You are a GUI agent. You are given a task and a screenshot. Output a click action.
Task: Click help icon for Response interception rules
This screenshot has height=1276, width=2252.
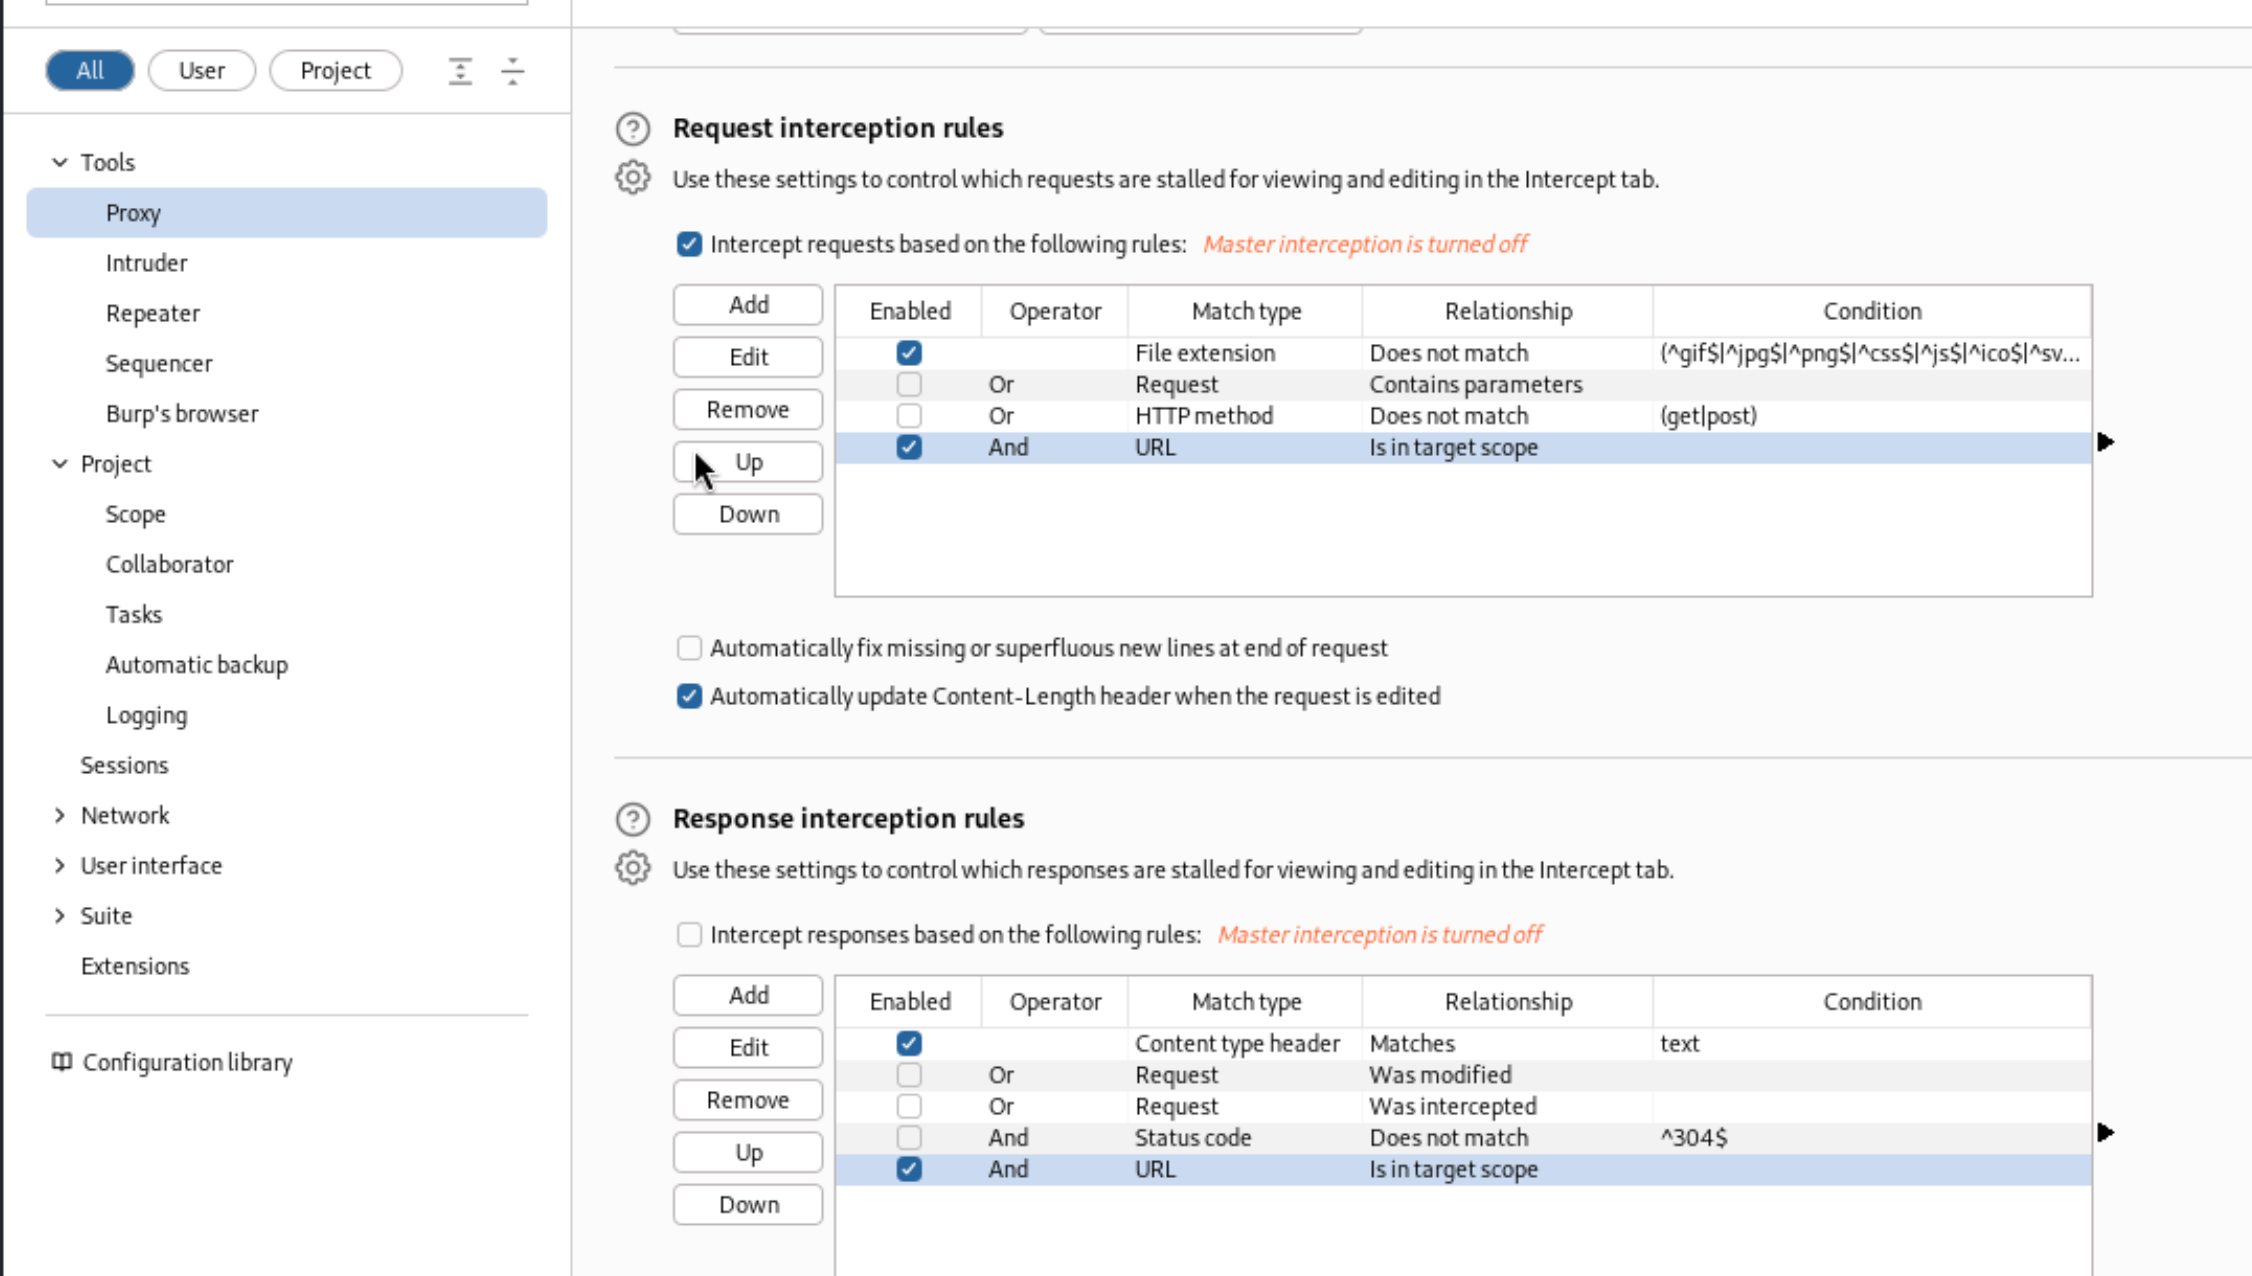tap(632, 819)
